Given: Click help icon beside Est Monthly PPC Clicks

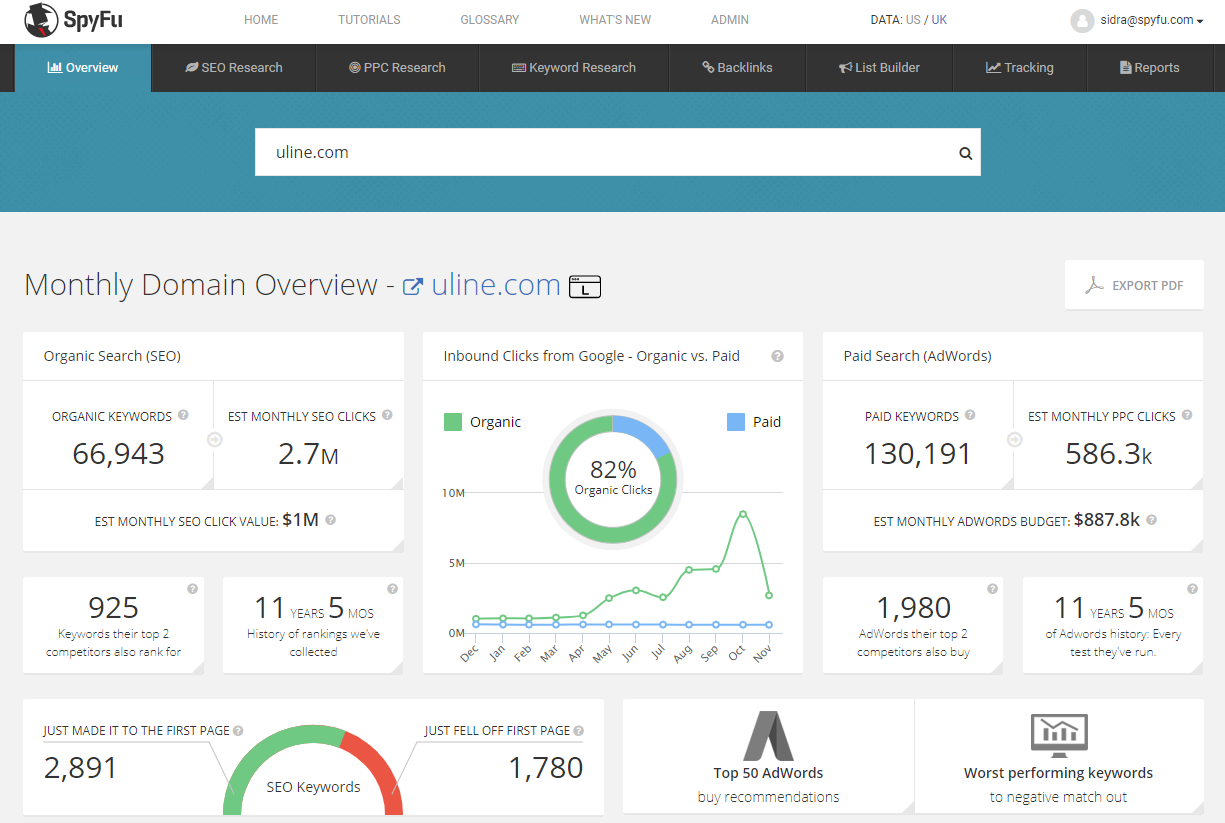Looking at the screenshot, I should click(1186, 416).
